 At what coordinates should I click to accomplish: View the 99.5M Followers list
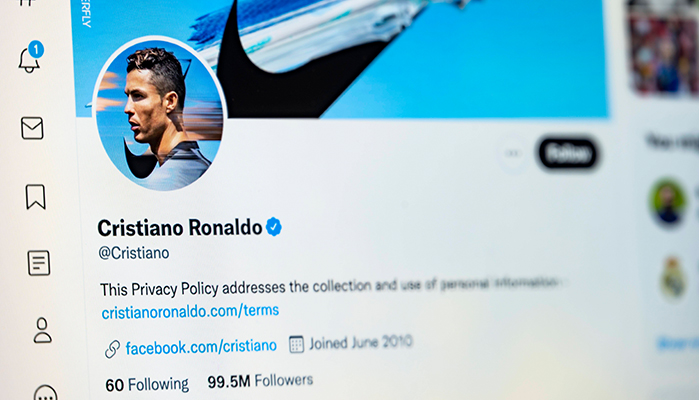pyautogui.click(x=260, y=381)
